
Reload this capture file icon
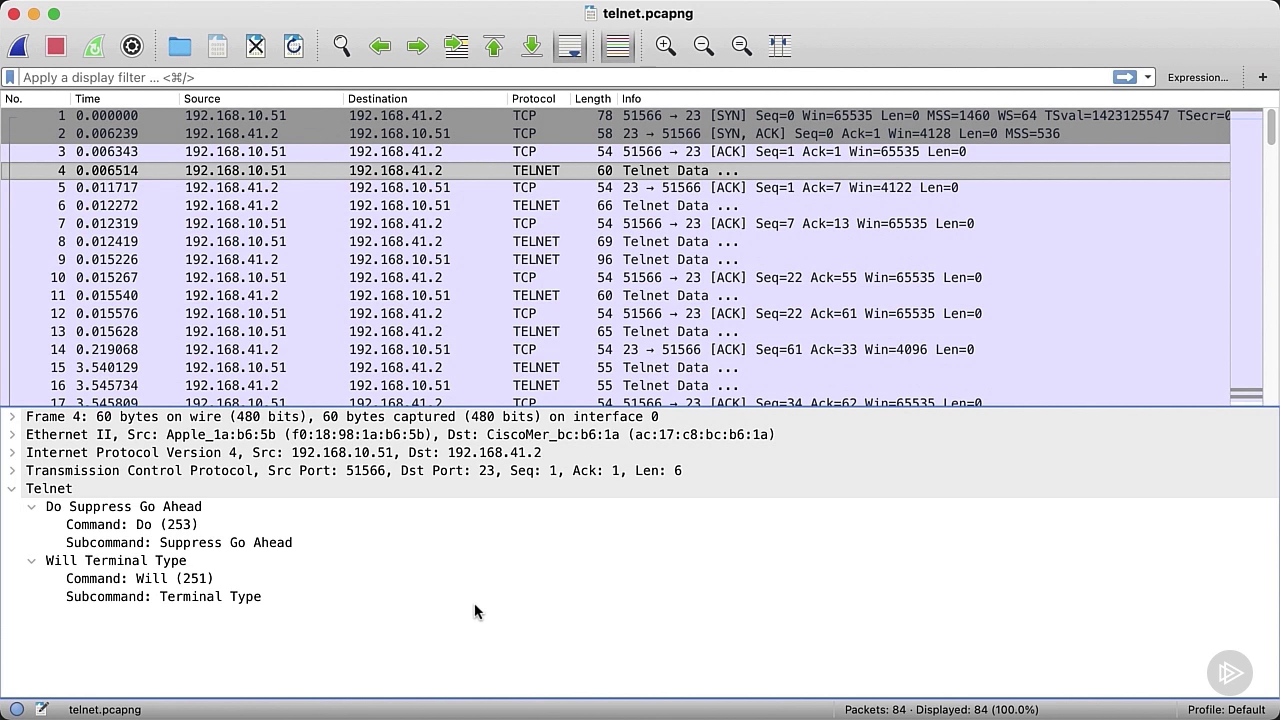point(294,46)
